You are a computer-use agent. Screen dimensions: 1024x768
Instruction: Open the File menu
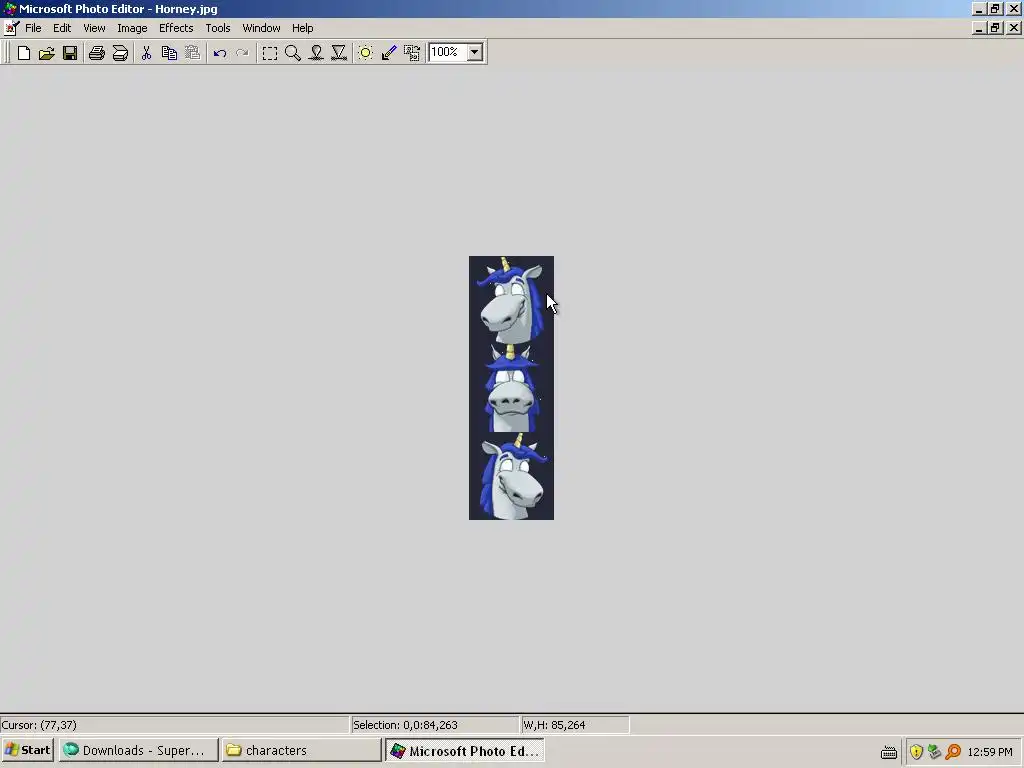(33, 28)
